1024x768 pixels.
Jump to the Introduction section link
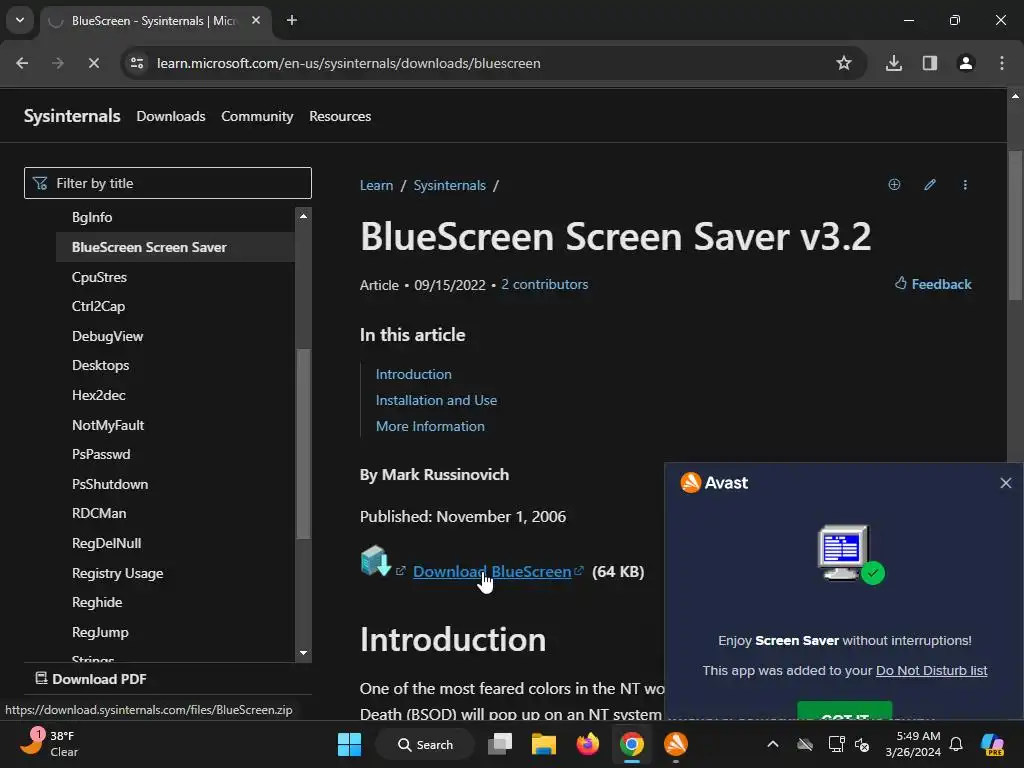pos(413,374)
